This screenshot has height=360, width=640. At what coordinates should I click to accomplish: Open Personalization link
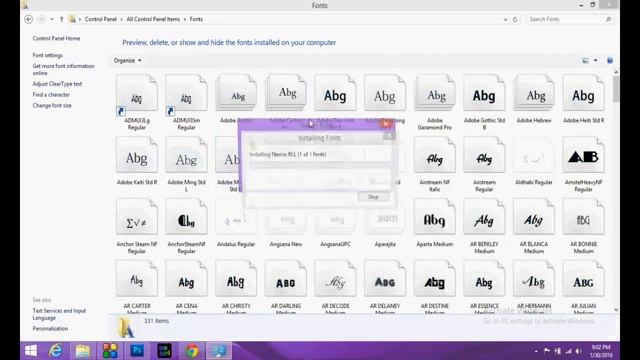click(50, 329)
